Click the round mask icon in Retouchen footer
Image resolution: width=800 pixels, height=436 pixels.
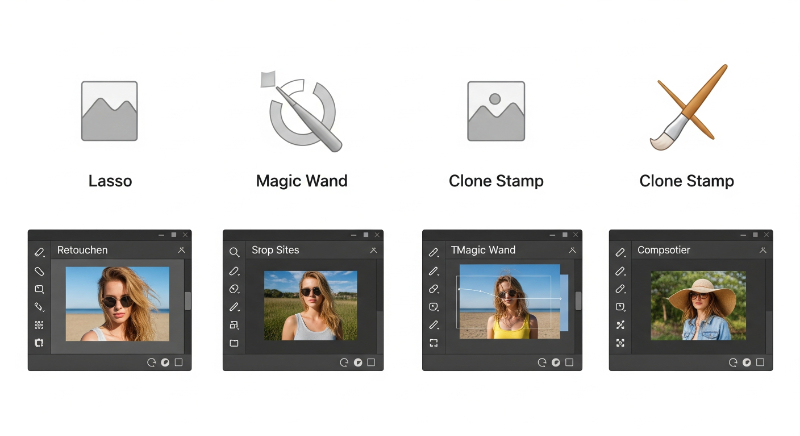click(x=165, y=362)
